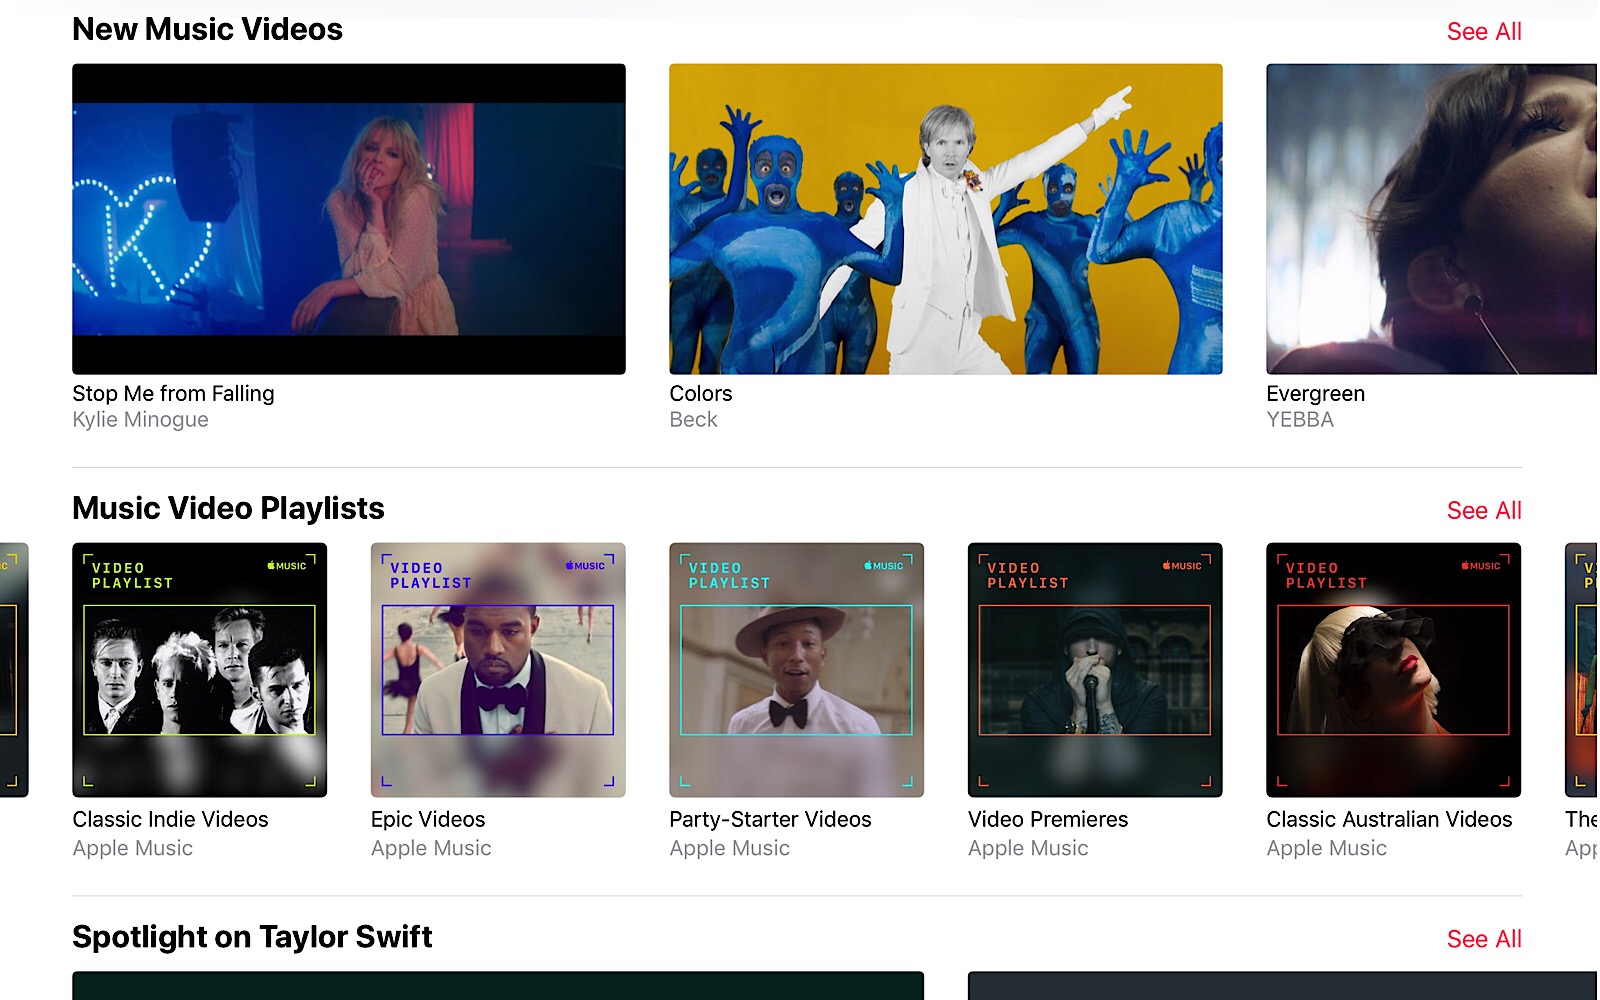Click the Spotlight on Taylor Swift heading
The image size is (1600, 1000).
pyautogui.click(x=252, y=938)
